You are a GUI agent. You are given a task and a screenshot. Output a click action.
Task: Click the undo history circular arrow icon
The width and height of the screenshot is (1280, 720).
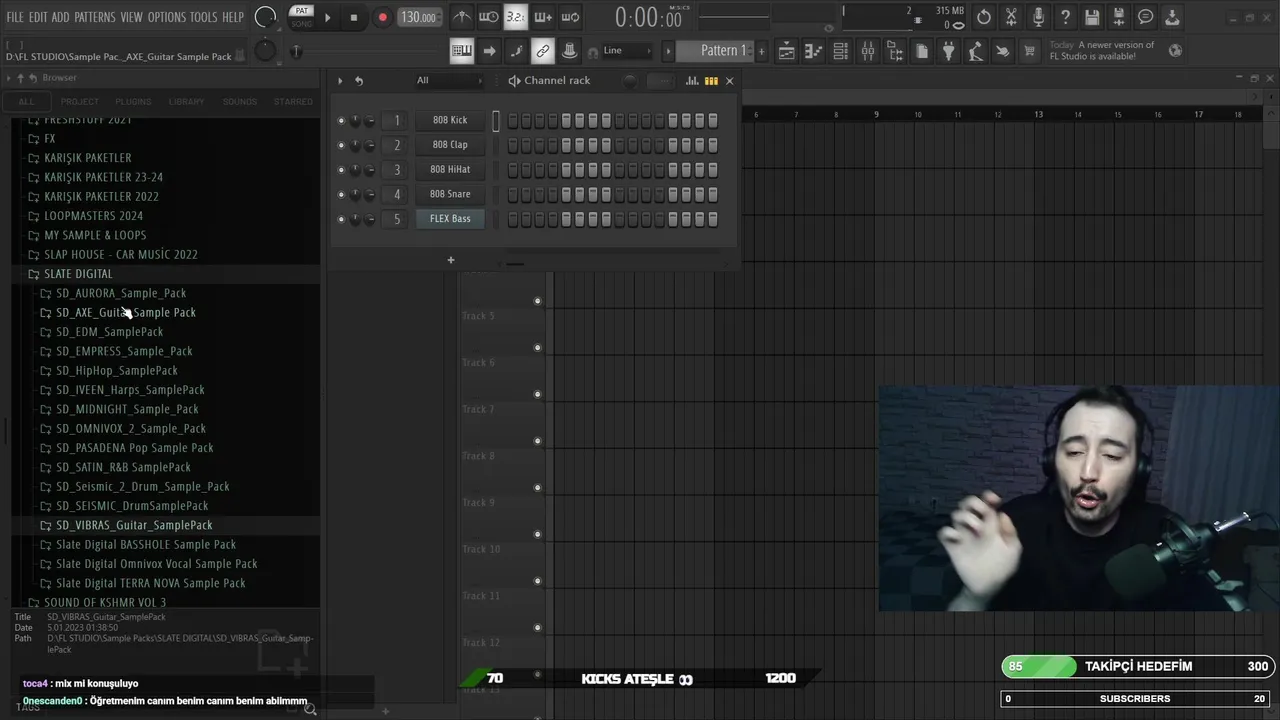tap(984, 17)
